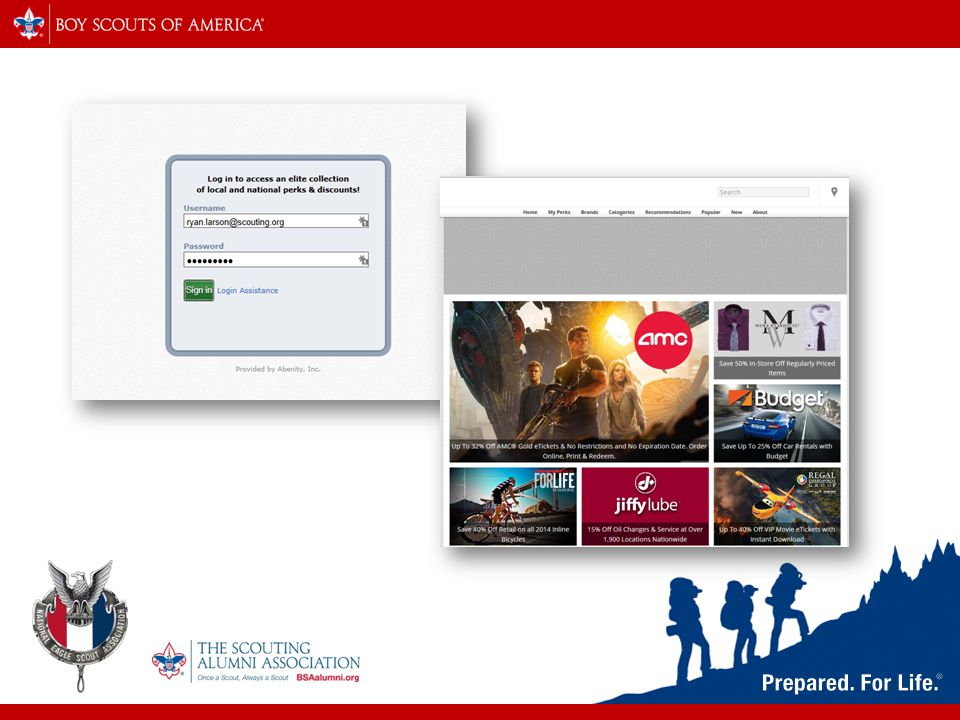Open the Home menu item
Viewport: 960px width, 720px height.
tap(530, 212)
